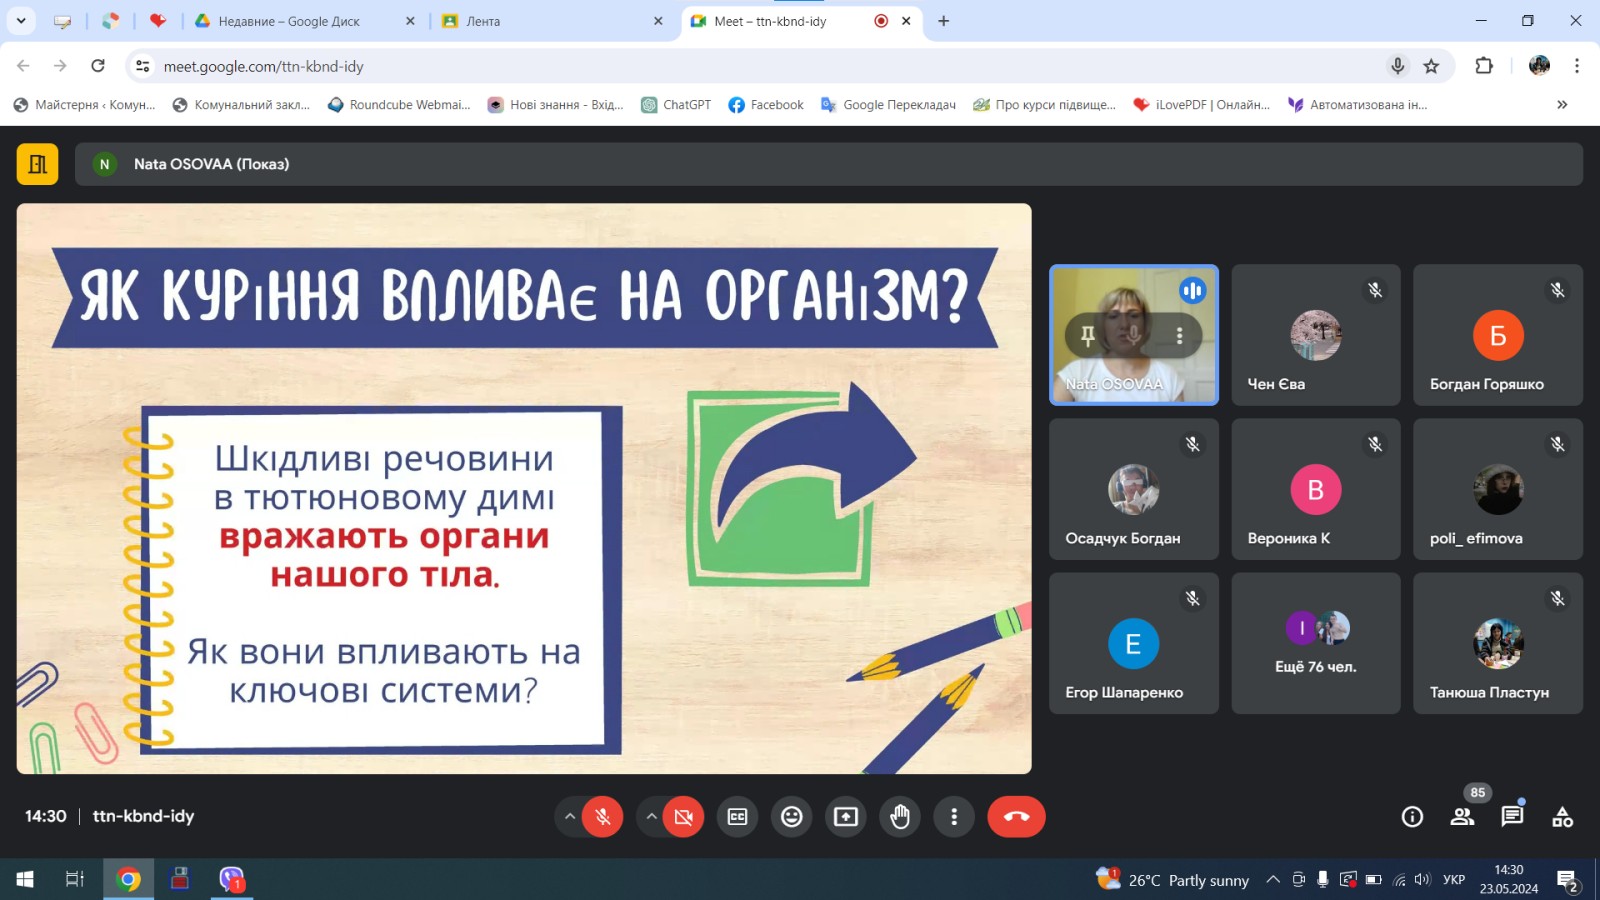Open meeting details info icon
The height and width of the screenshot is (900, 1600).
(x=1412, y=817)
